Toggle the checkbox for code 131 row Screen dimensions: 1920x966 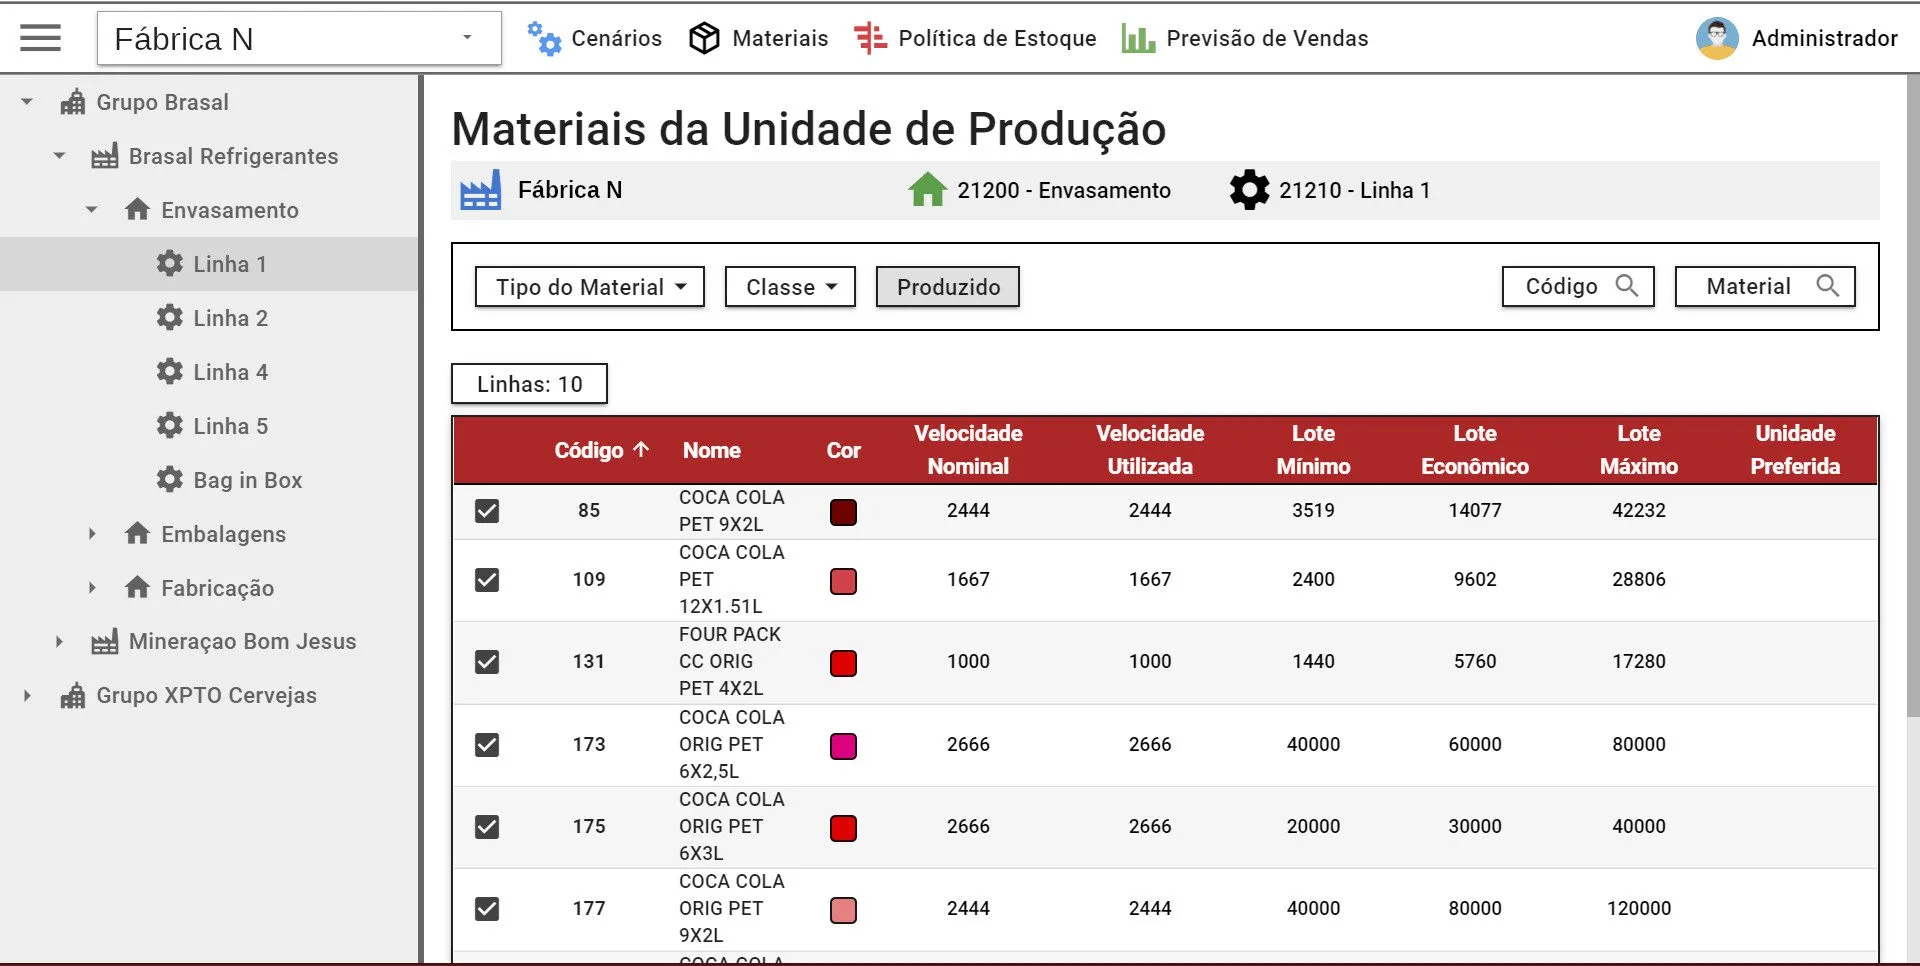(x=487, y=662)
